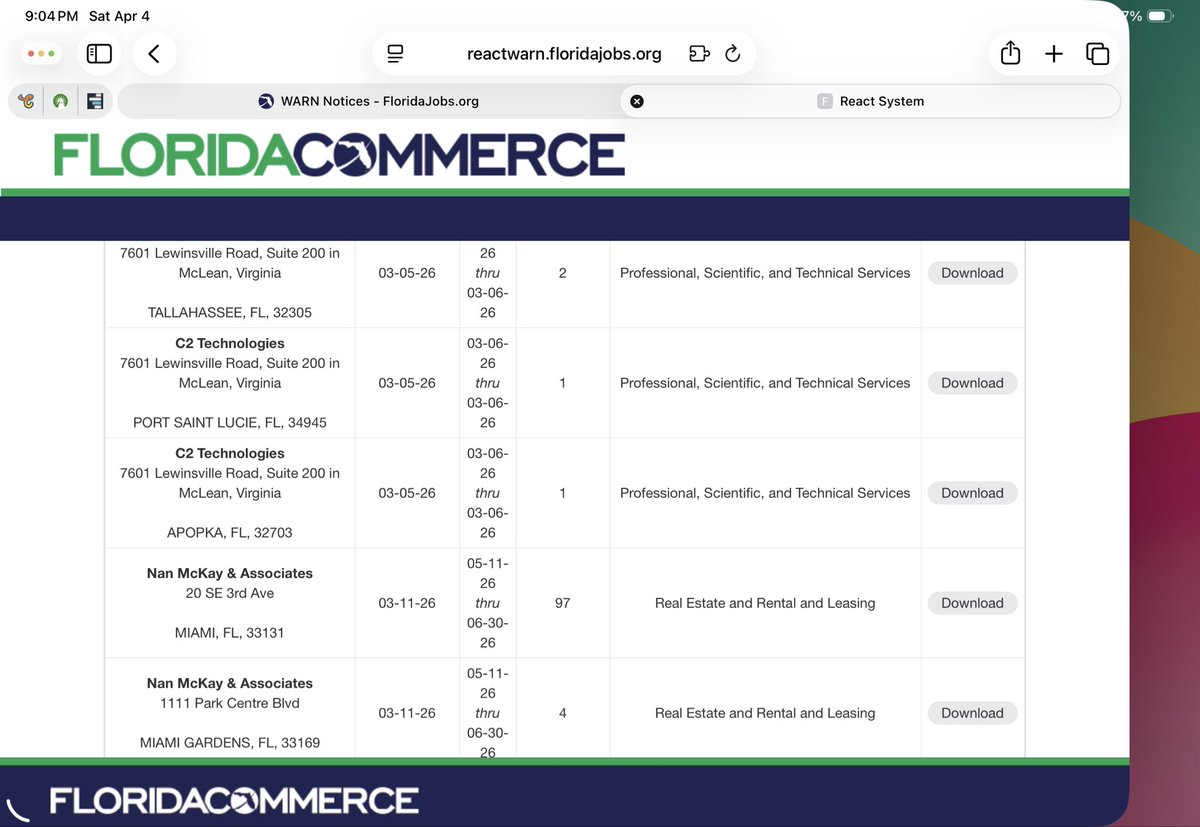Select Real Estate industry in the 97-employee row

point(765,603)
